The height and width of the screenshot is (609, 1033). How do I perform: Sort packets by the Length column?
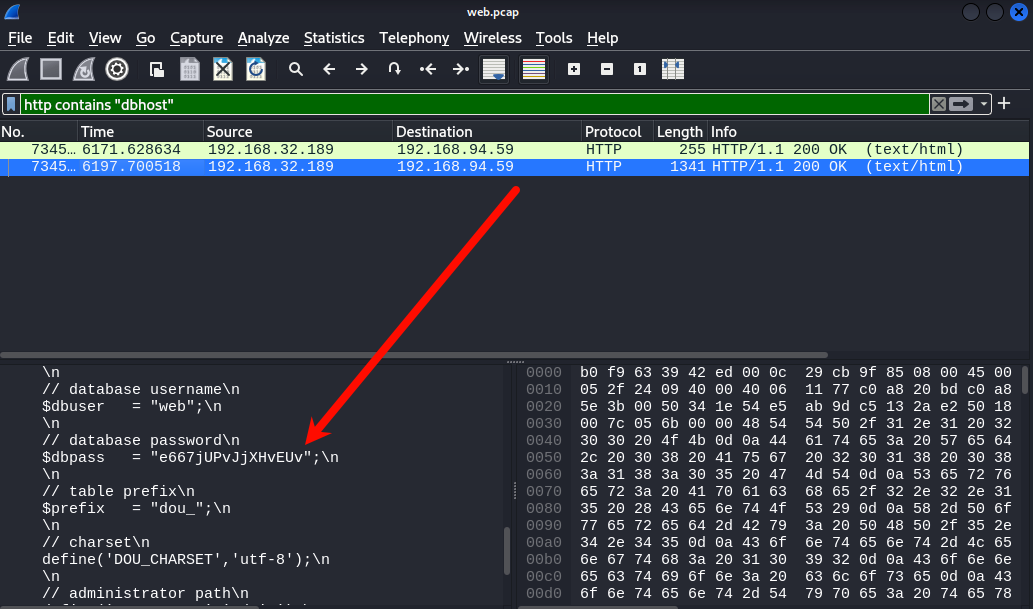point(679,132)
